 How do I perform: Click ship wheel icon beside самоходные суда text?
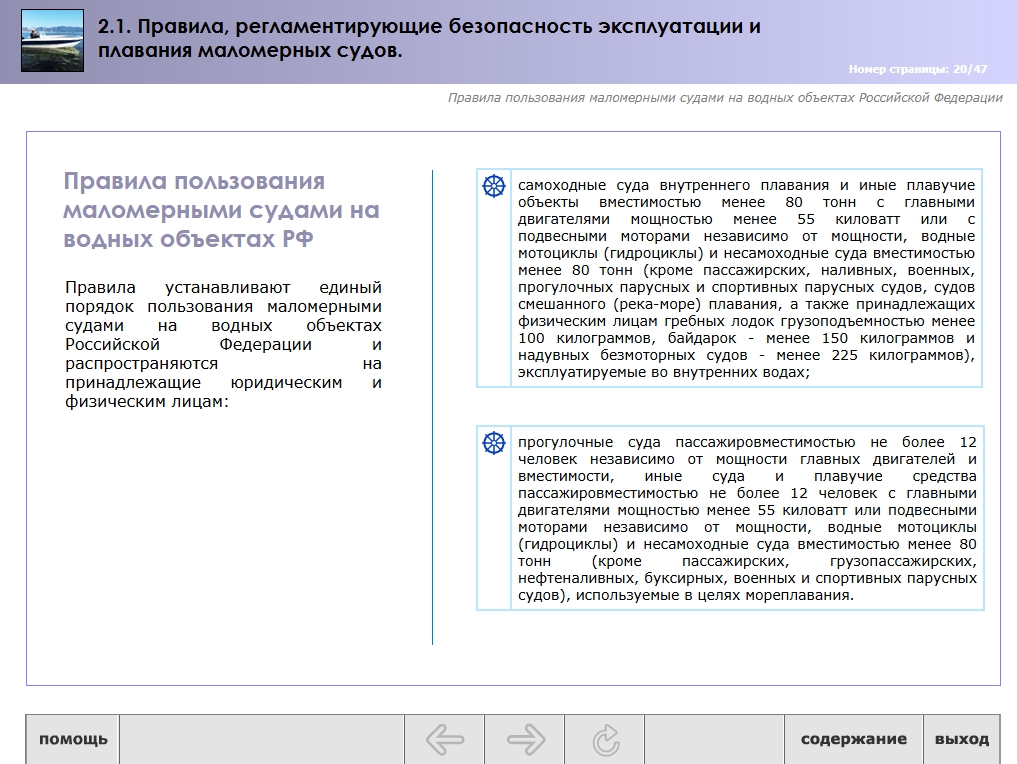(x=495, y=186)
